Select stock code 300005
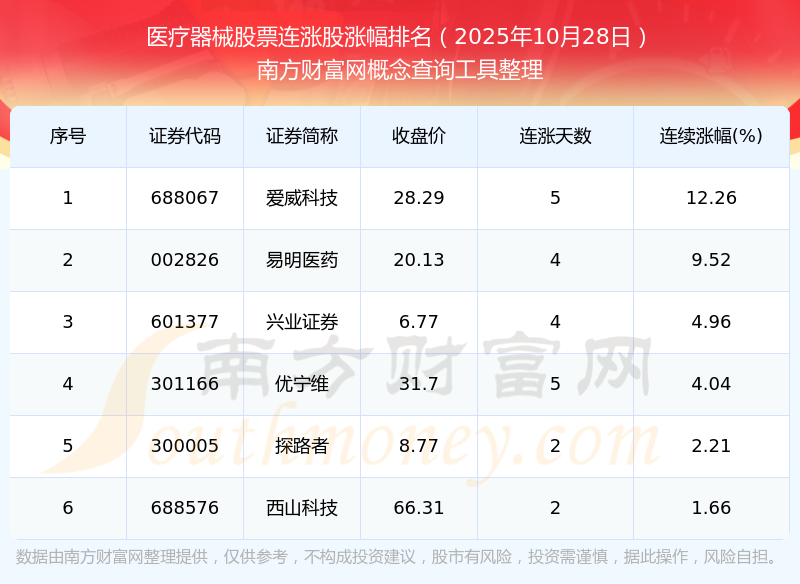This screenshot has height=584, width=800. point(185,446)
